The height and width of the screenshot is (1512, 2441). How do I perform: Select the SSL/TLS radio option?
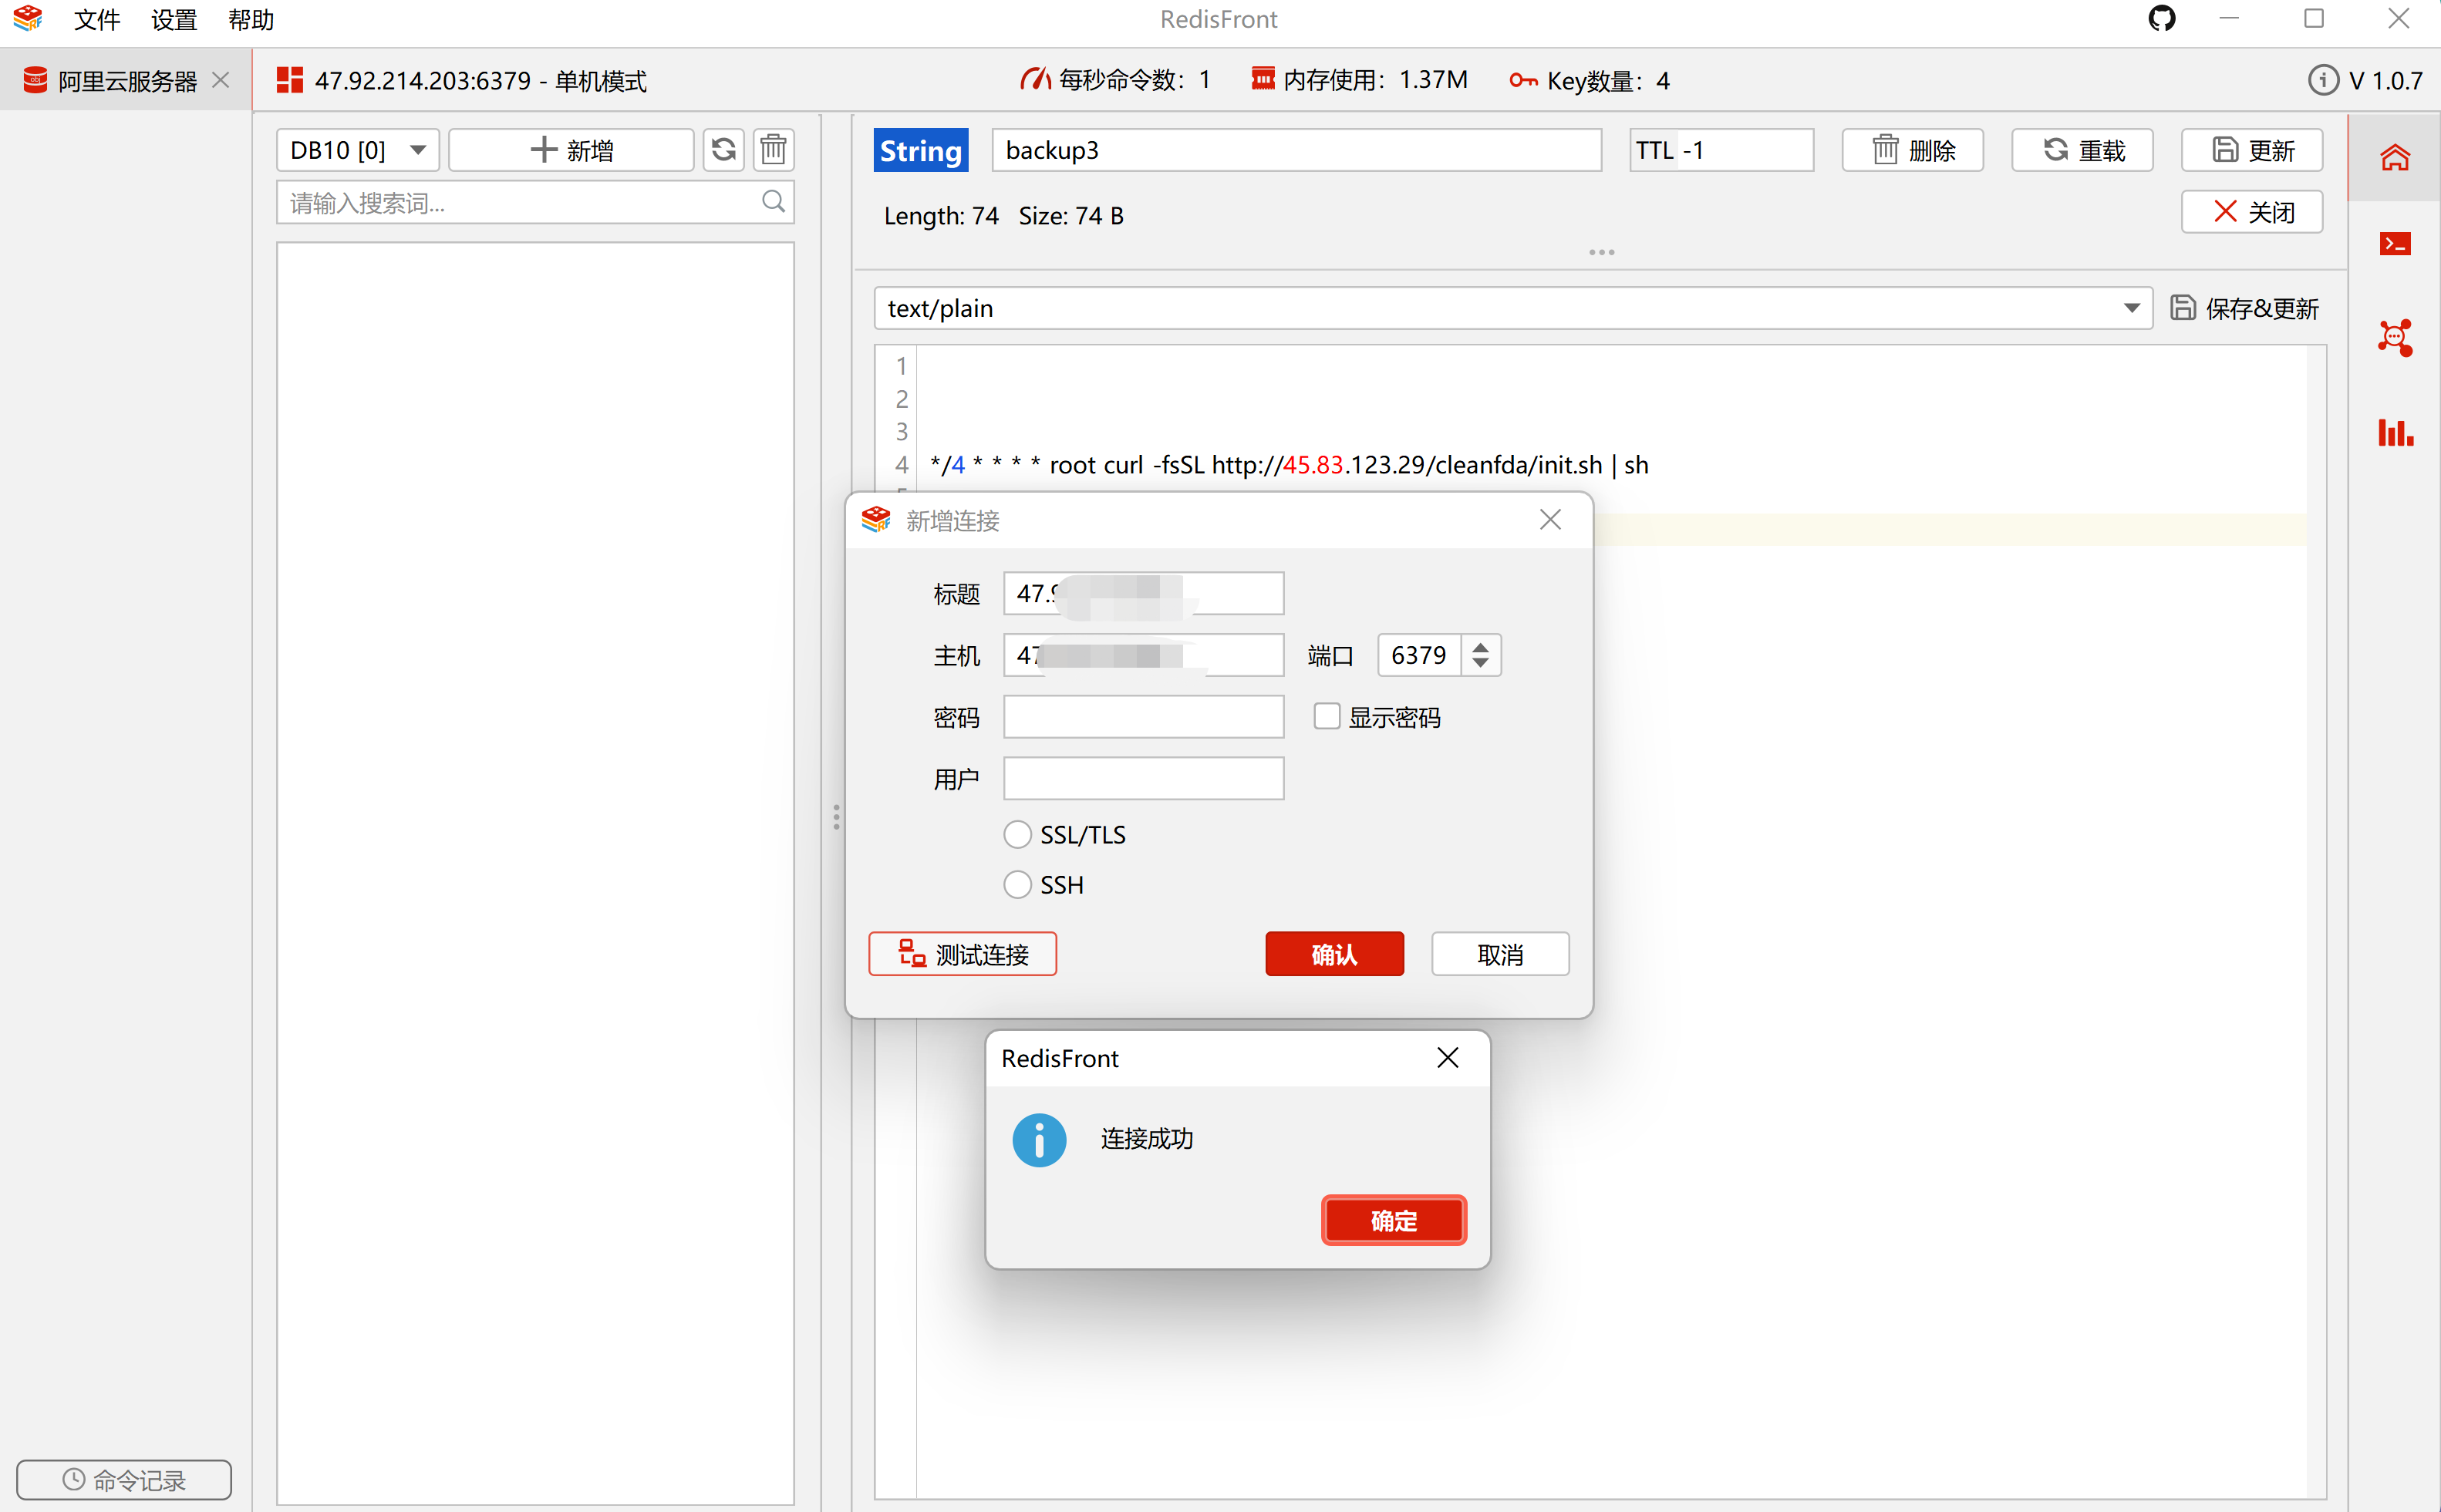click(1017, 834)
